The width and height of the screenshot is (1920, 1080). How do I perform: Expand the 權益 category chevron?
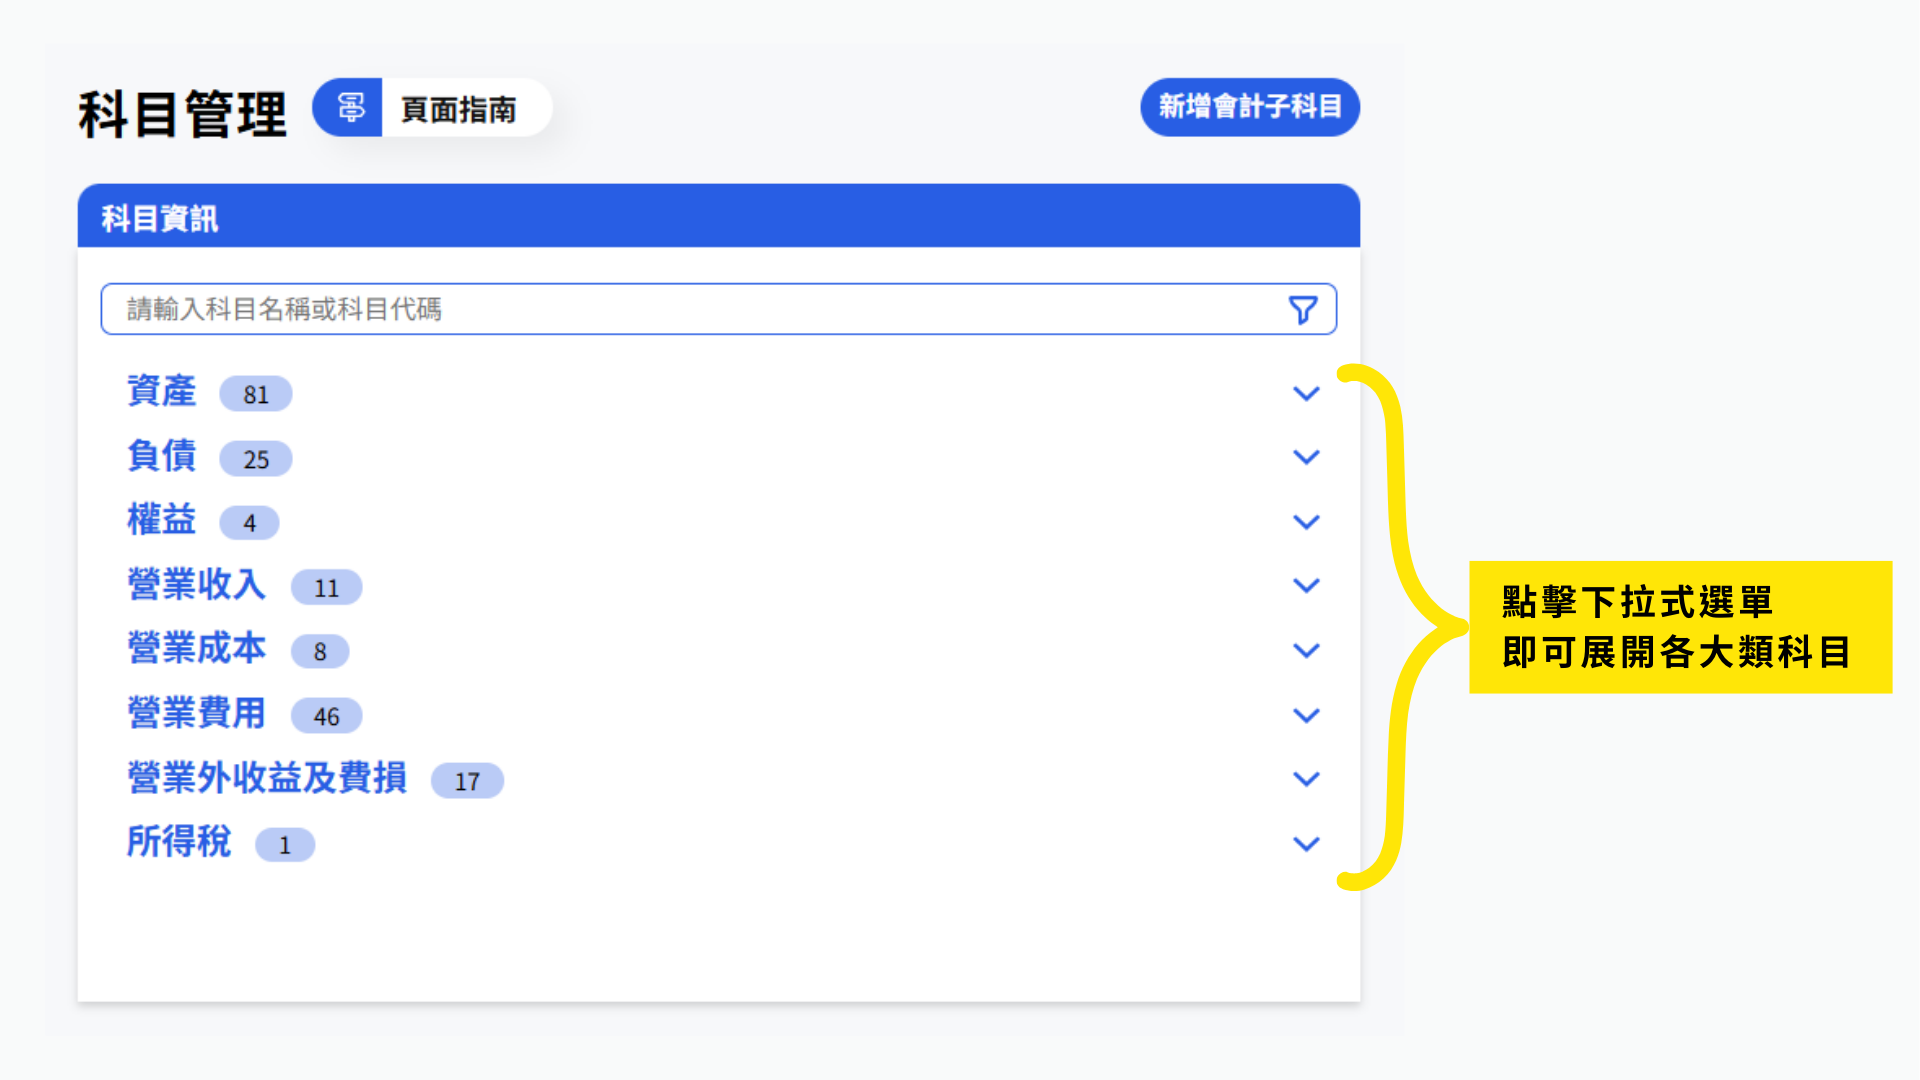tap(1306, 522)
